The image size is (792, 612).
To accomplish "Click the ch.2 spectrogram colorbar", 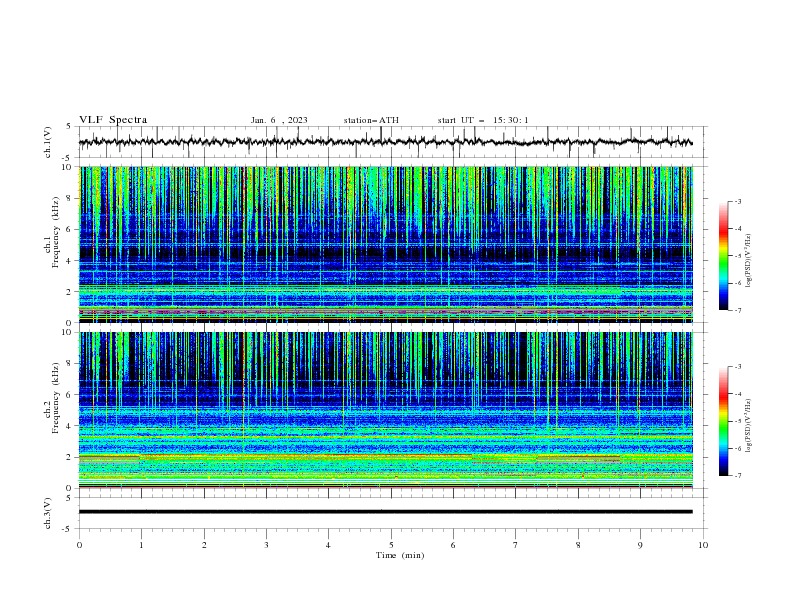I will pyautogui.click(x=723, y=421).
